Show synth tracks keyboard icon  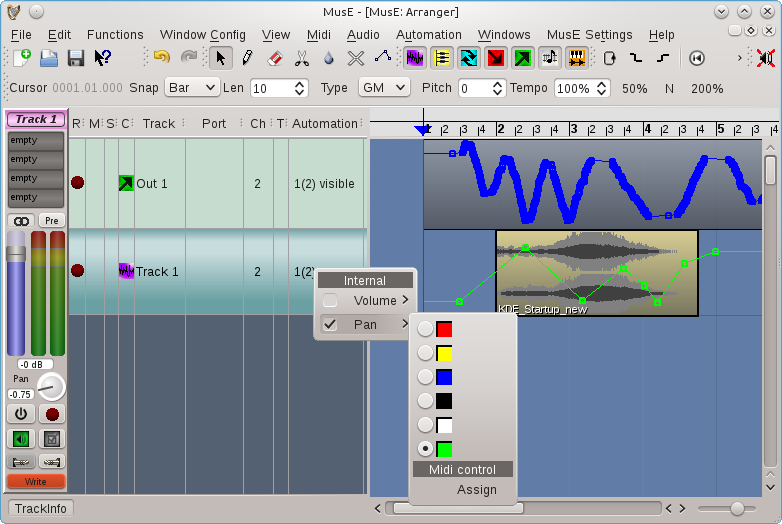pos(577,58)
